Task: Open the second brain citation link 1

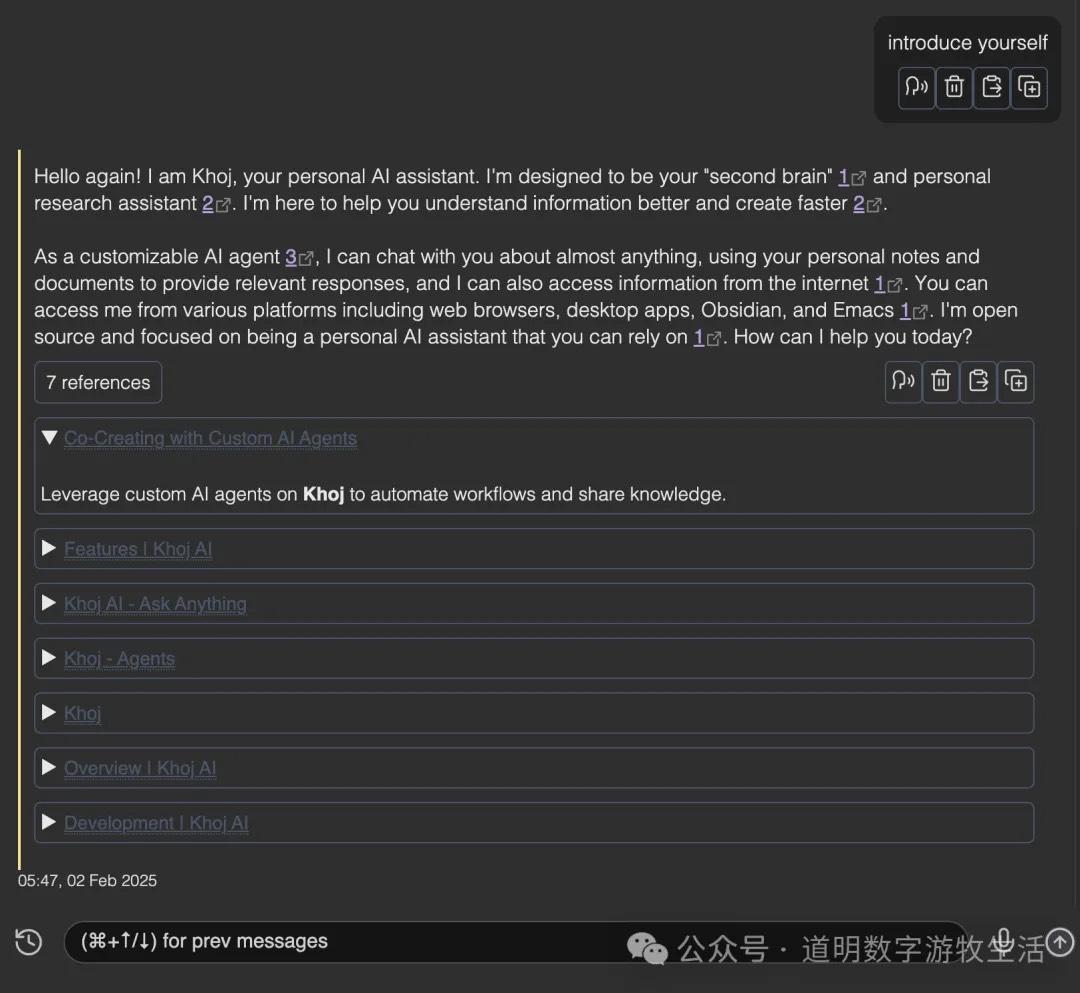Action: click(846, 176)
